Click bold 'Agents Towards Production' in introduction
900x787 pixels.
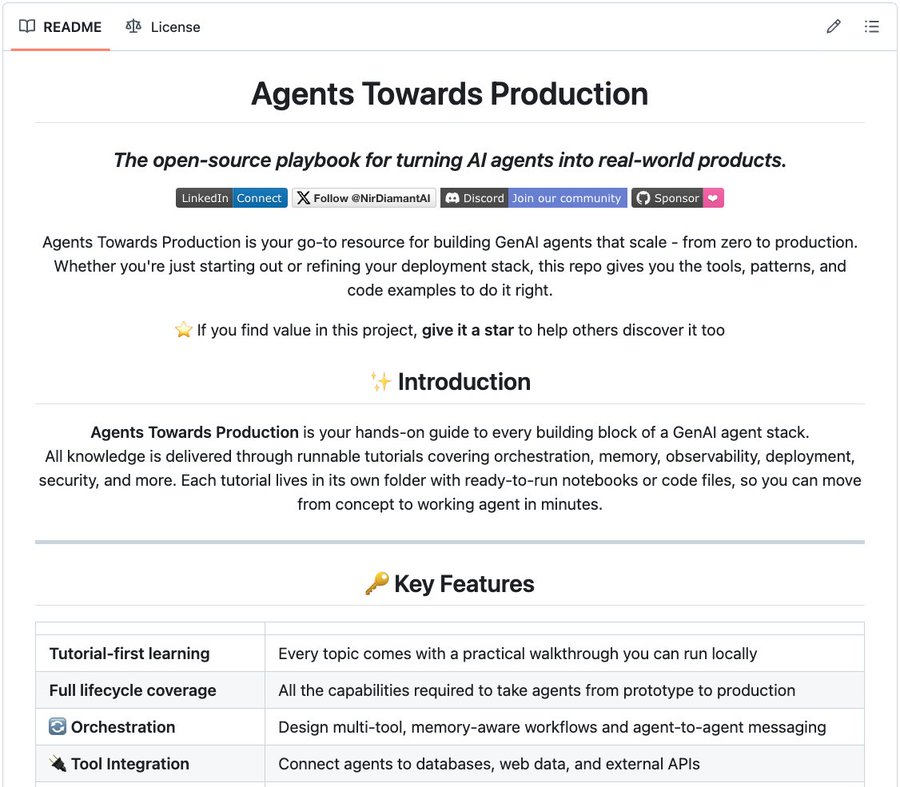[x=195, y=432]
